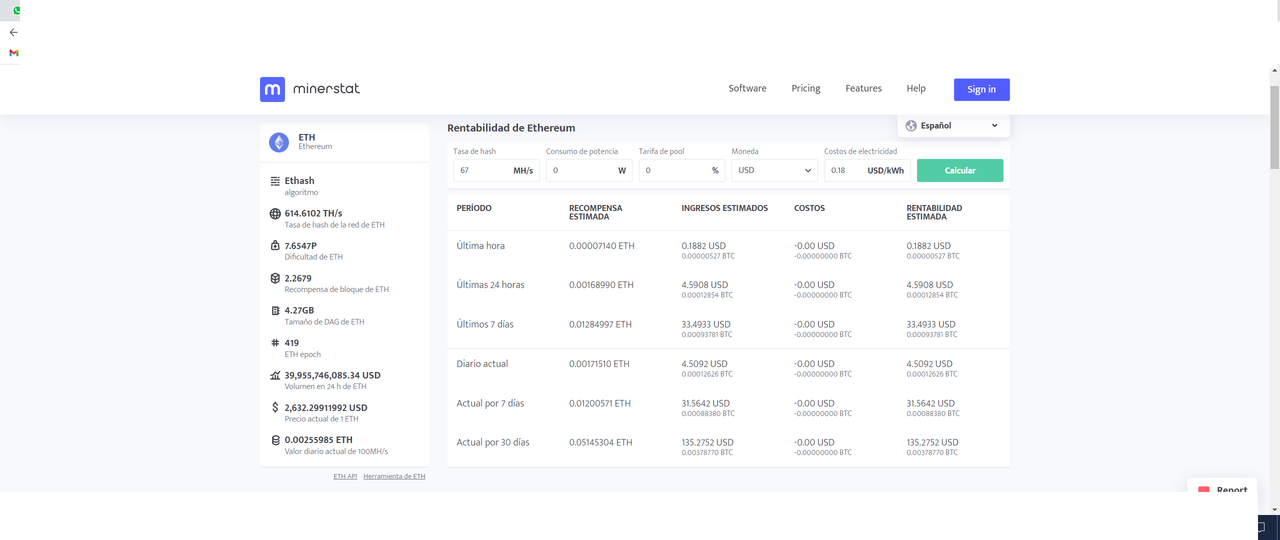Click the 4.27GB DAG size value
Screen dimensions: 1280x540
(x=299, y=311)
